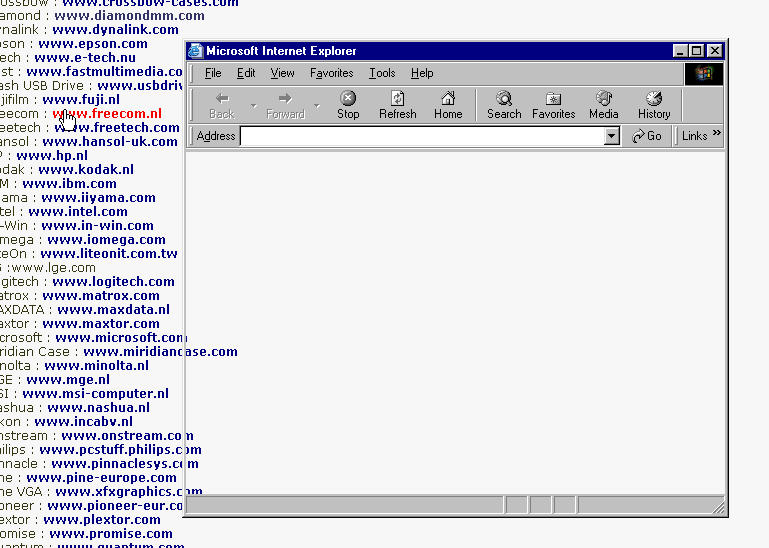Open the Favorites menu in menu bar

[x=332, y=73]
